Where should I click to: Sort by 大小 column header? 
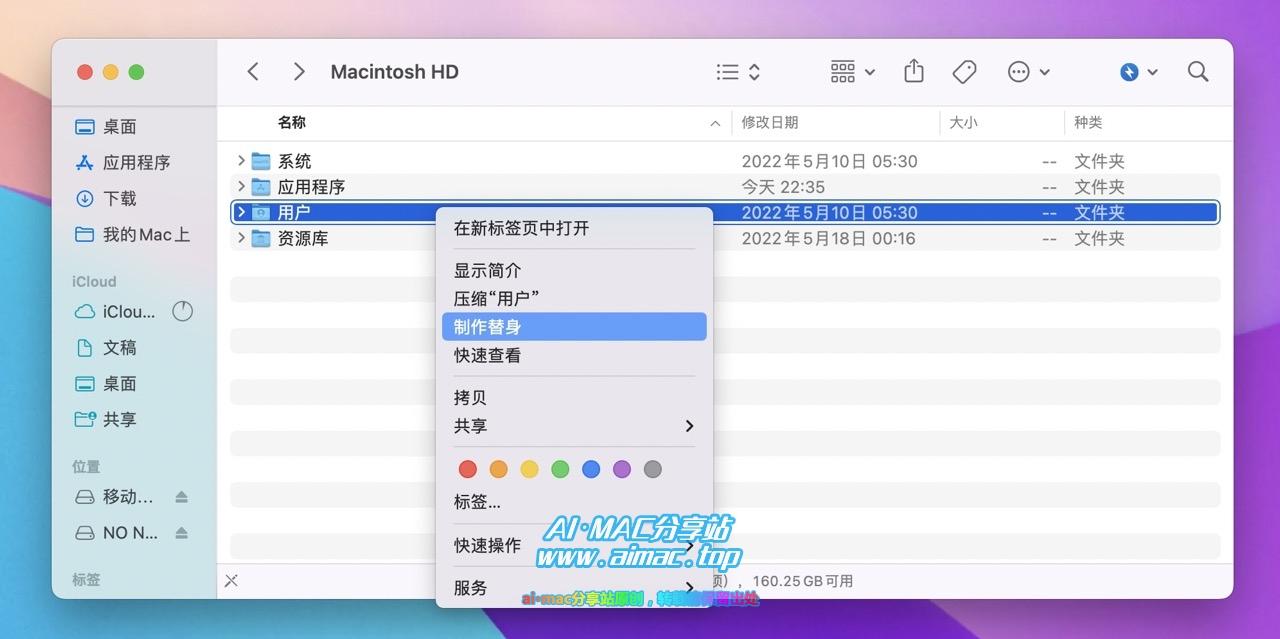963,123
